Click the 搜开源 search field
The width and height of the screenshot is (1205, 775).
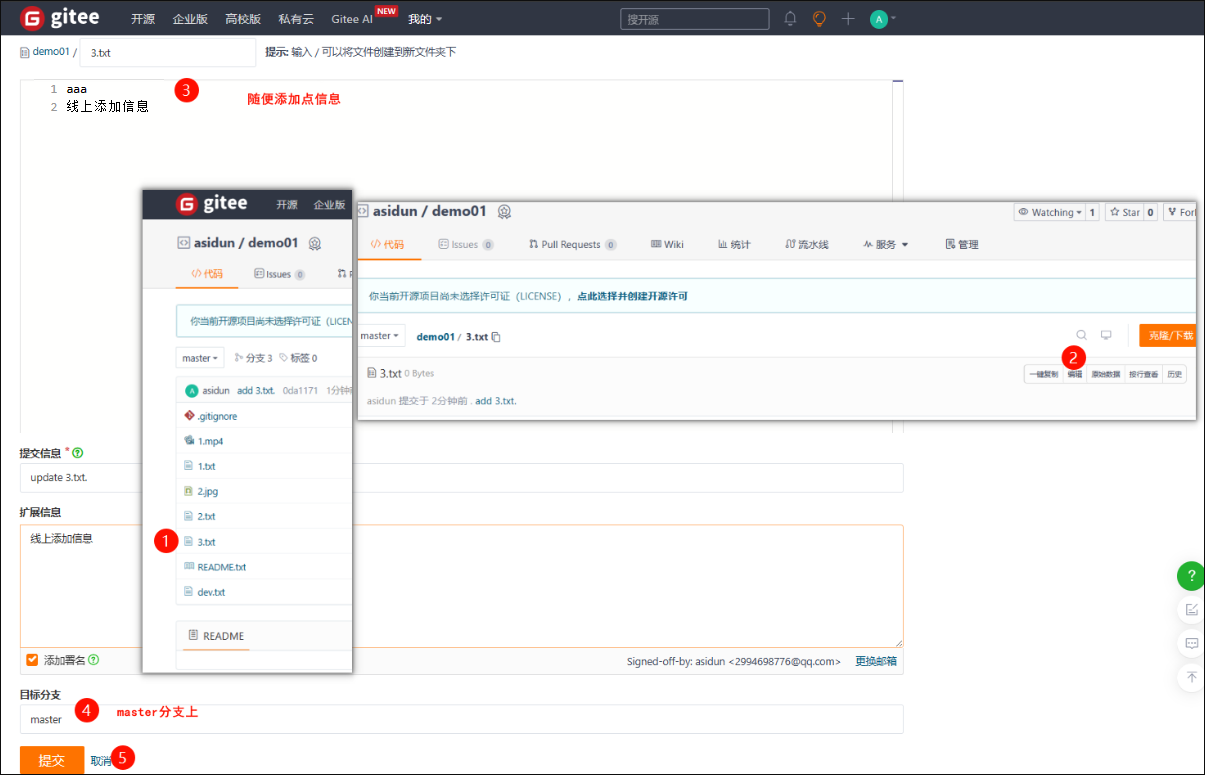(695, 19)
